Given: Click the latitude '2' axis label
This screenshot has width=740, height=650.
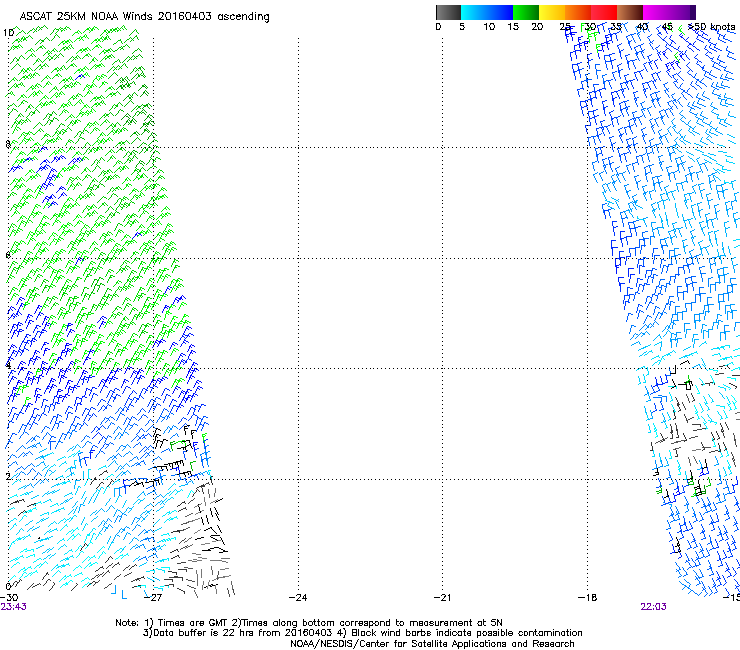Looking at the screenshot, I should click(8, 476).
